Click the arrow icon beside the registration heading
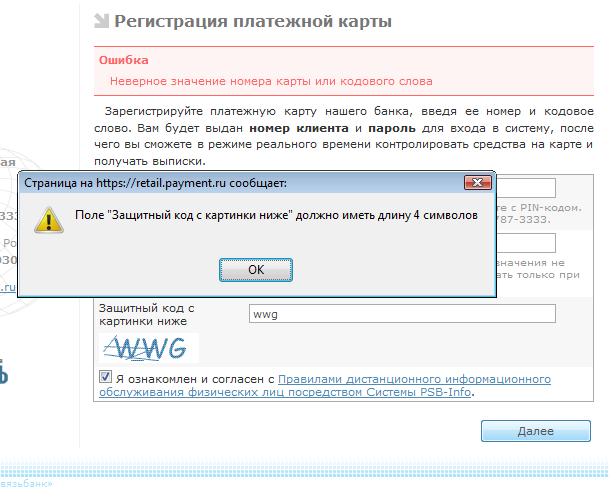This screenshot has height=498, width=616. (x=101, y=22)
